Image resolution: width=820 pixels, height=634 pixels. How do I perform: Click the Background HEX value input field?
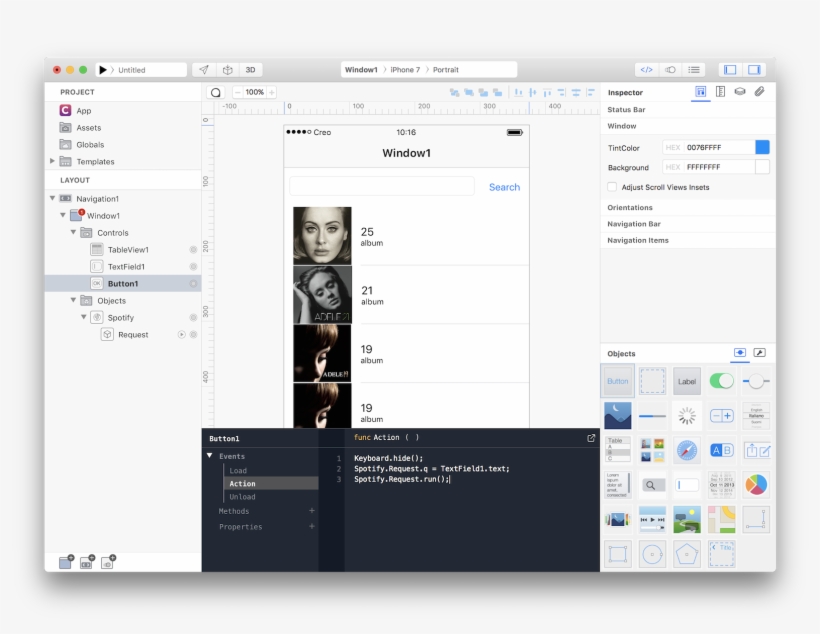click(712, 167)
